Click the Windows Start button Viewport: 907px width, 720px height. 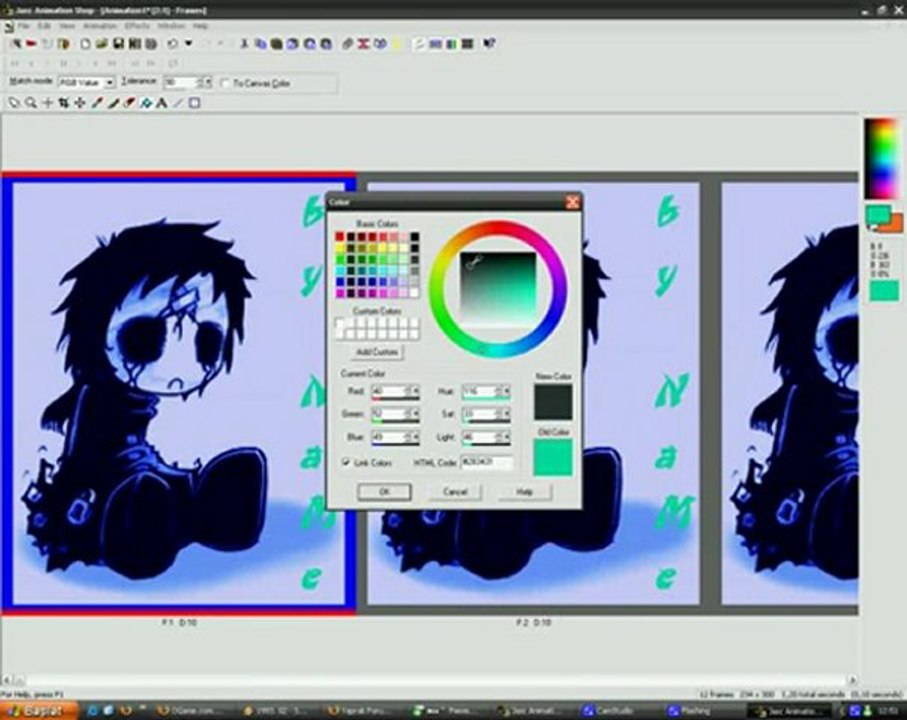38,711
